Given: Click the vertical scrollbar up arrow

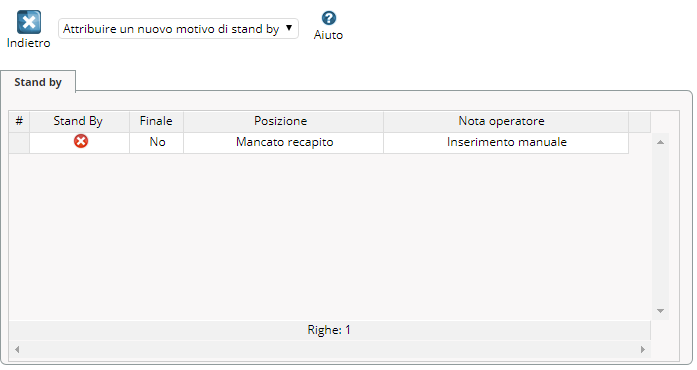Looking at the screenshot, I should click(661, 142).
